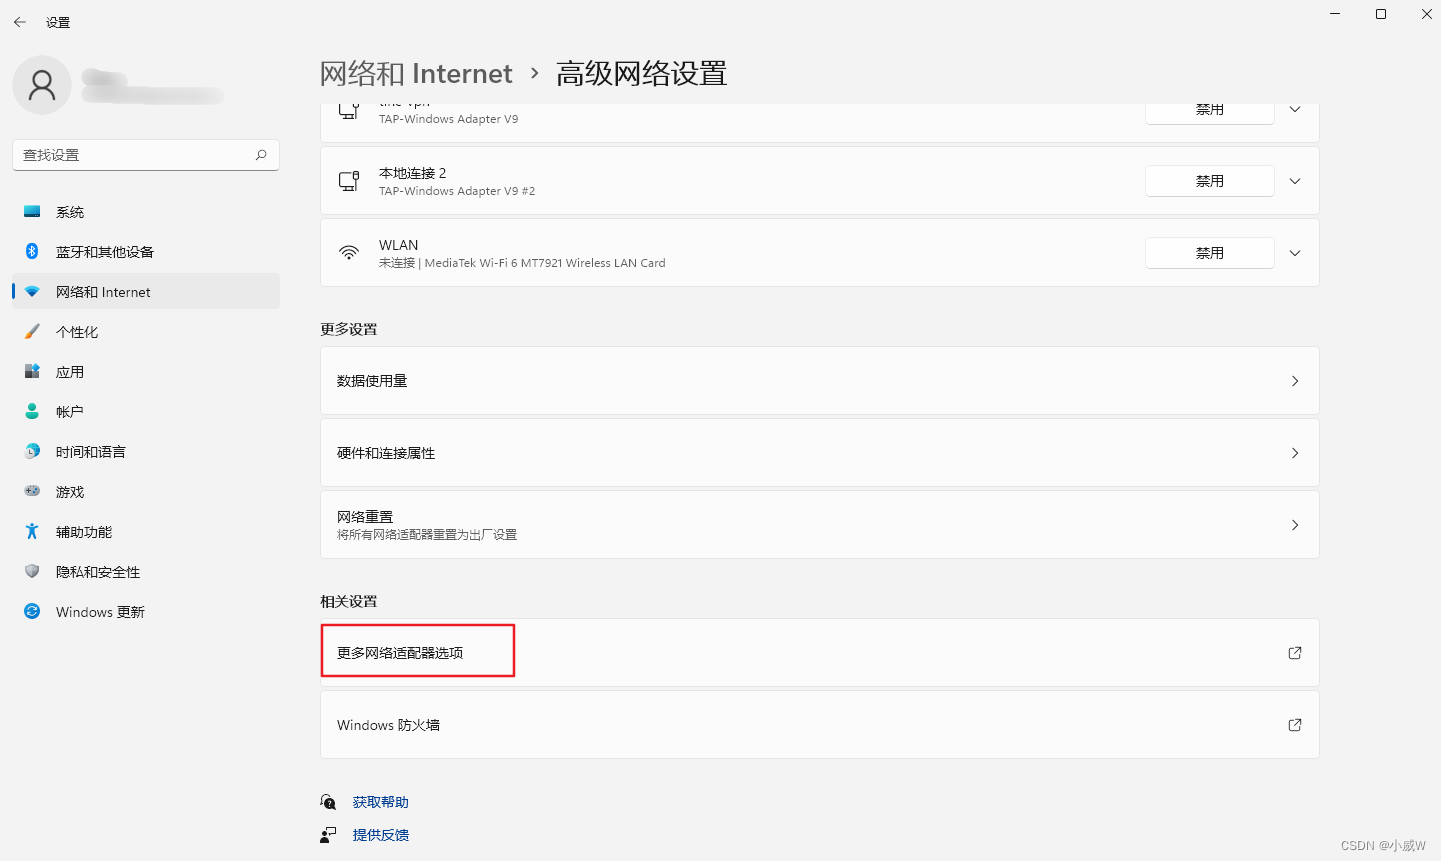Click the 查找设置 search box

(x=146, y=155)
